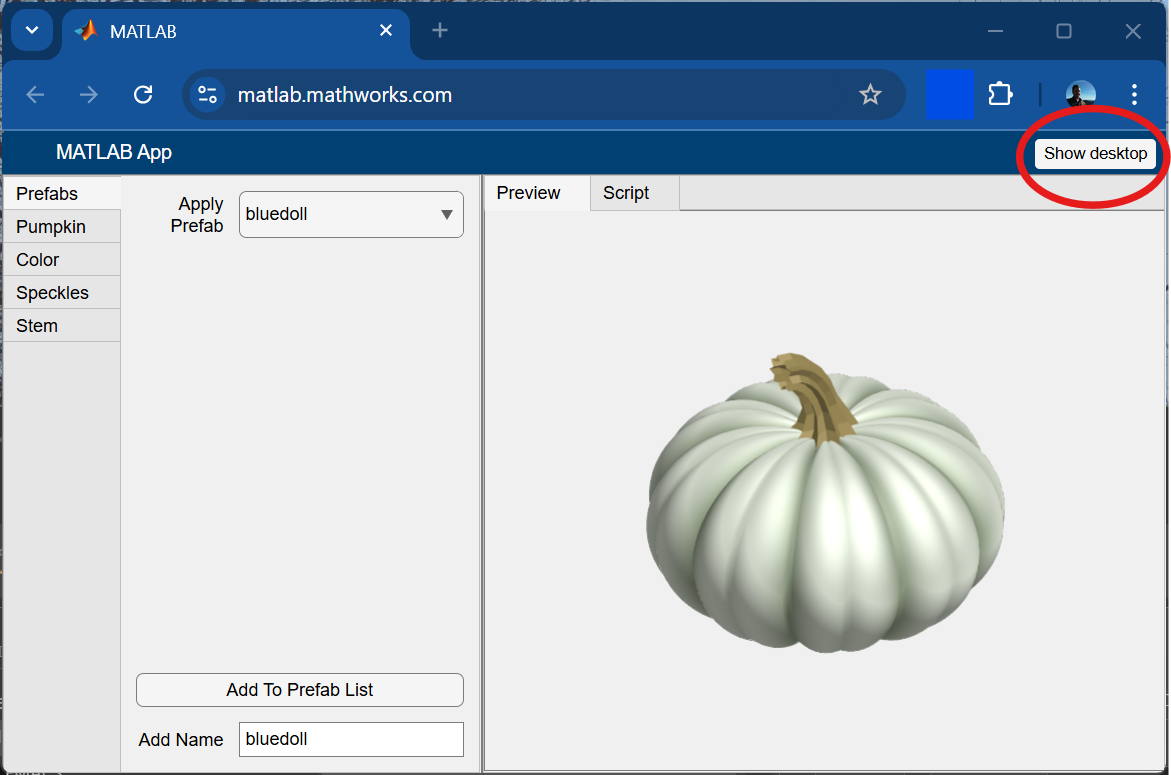Select the Stem tab
The image size is (1171, 775).
coord(37,326)
